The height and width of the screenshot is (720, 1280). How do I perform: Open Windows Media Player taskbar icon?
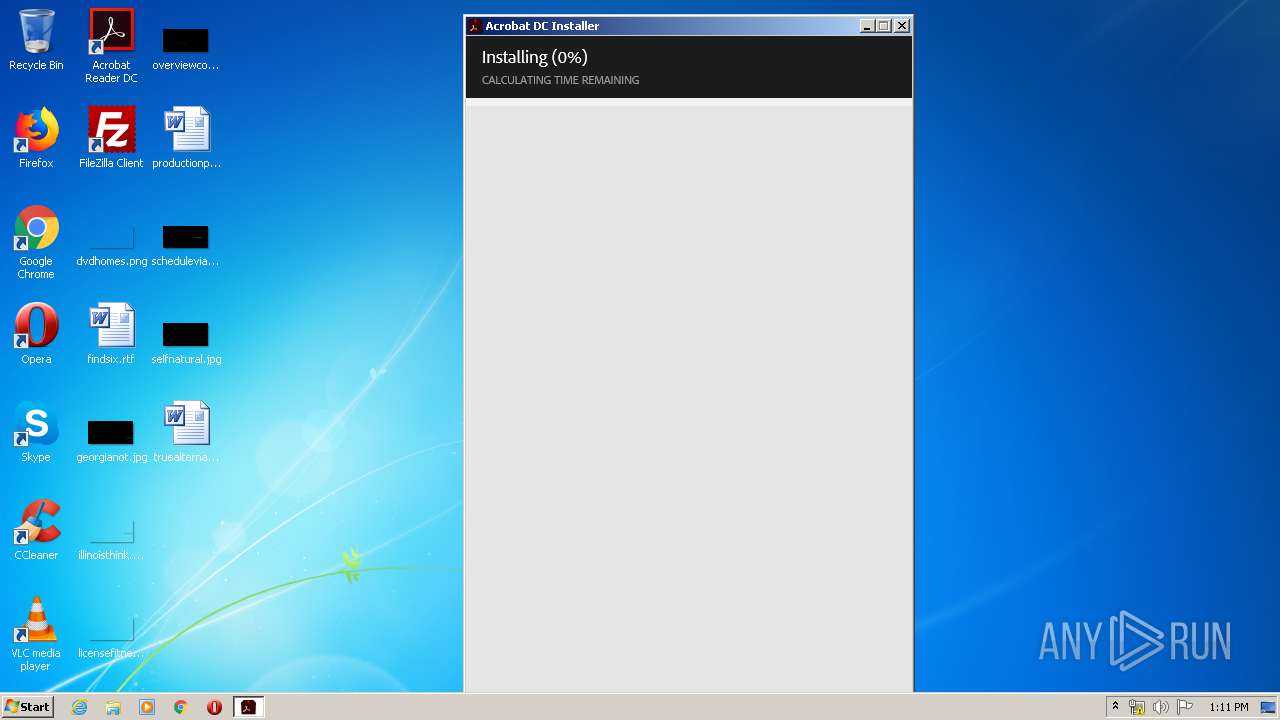[147, 707]
